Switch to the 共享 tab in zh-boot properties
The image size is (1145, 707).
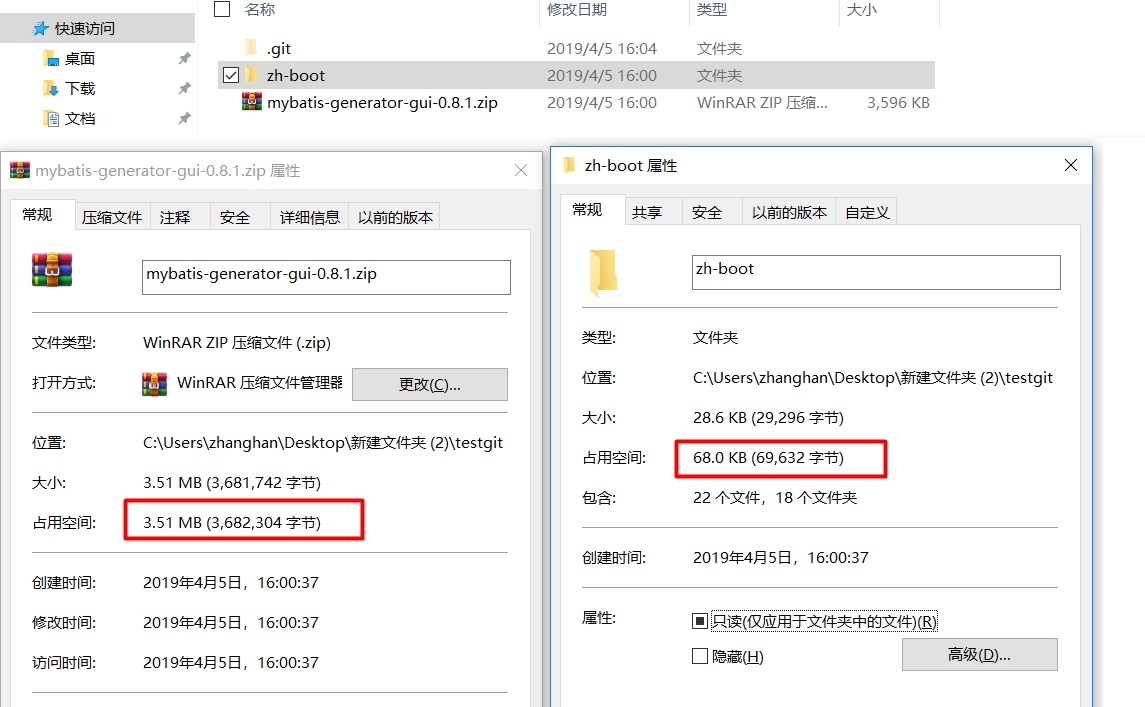pos(647,213)
